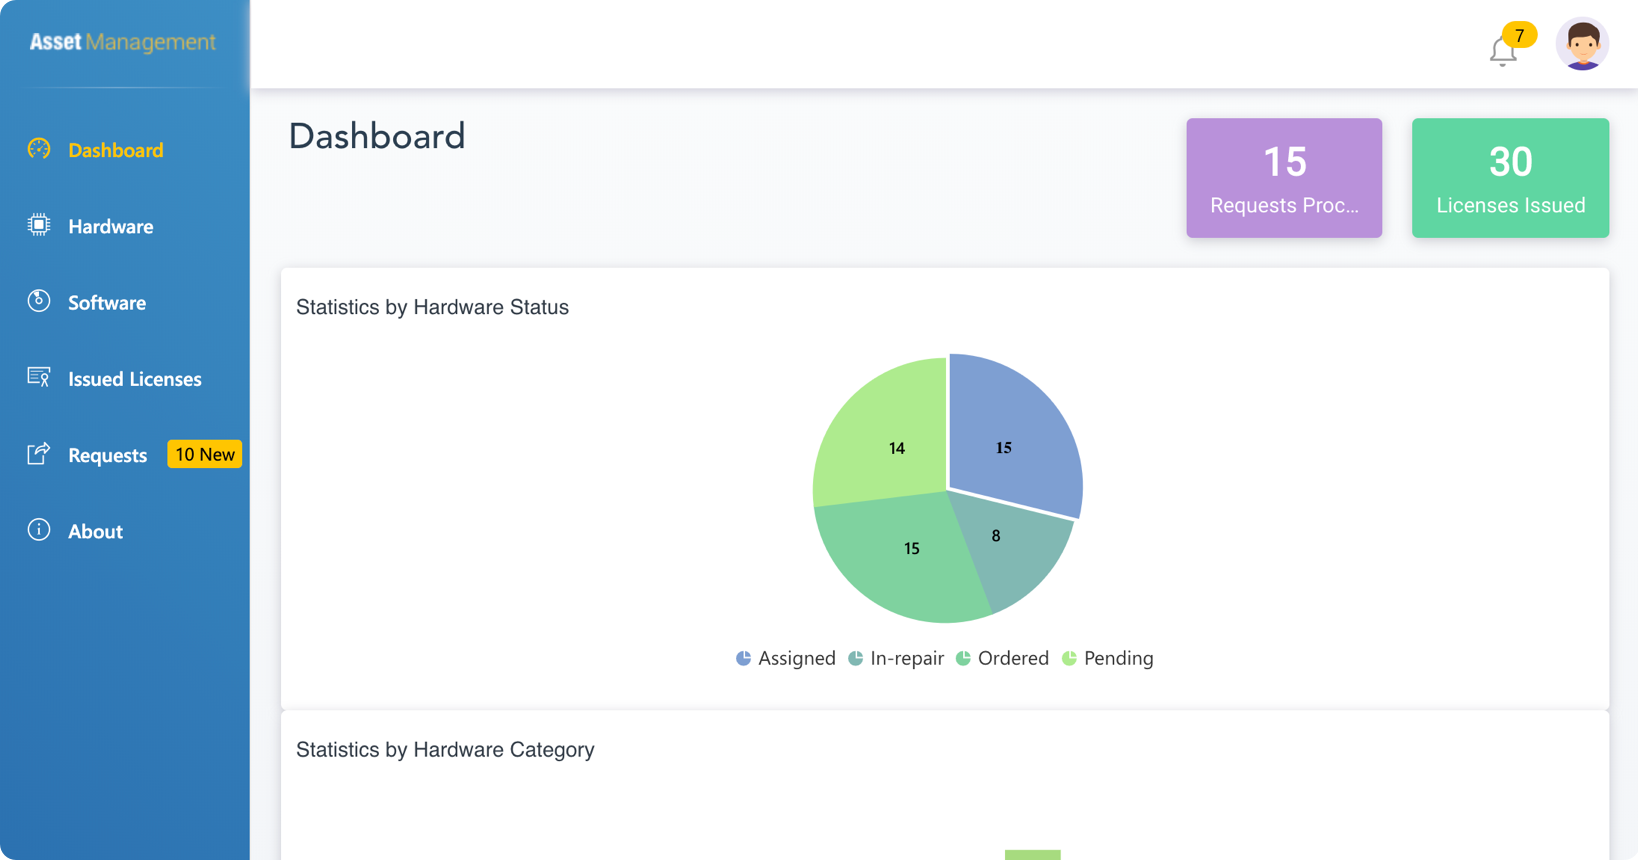Toggle the Pending legend item
Image resolution: width=1640 pixels, height=860 pixels.
coord(1108,658)
